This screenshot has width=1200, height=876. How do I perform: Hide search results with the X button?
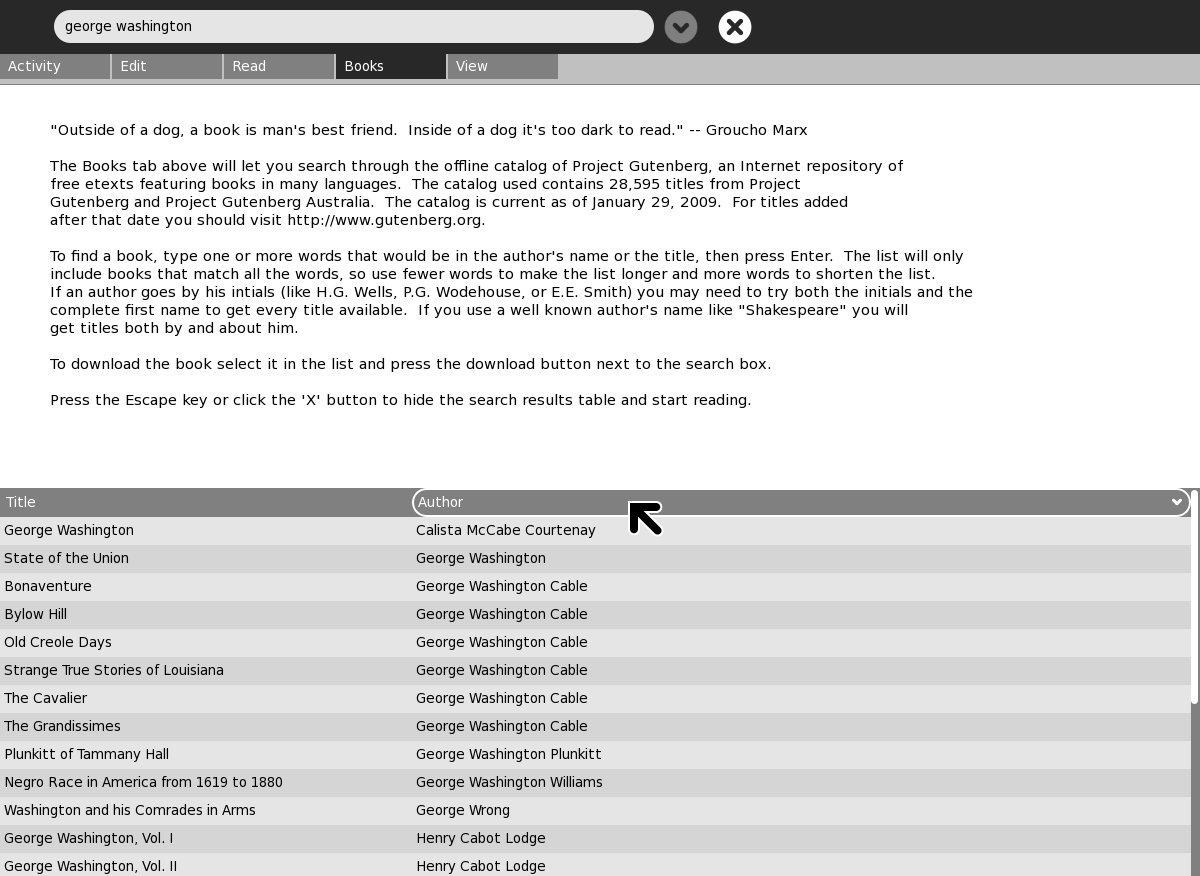pyautogui.click(x=735, y=27)
